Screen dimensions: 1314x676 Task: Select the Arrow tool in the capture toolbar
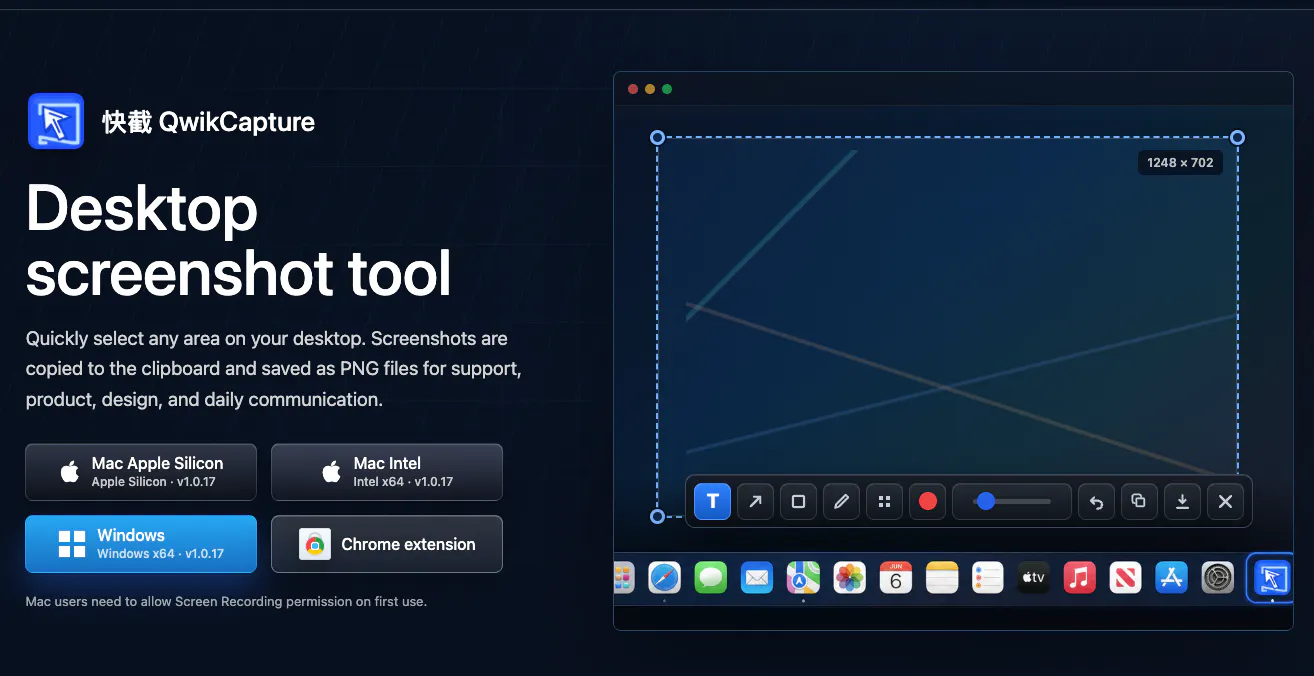point(755,501)
